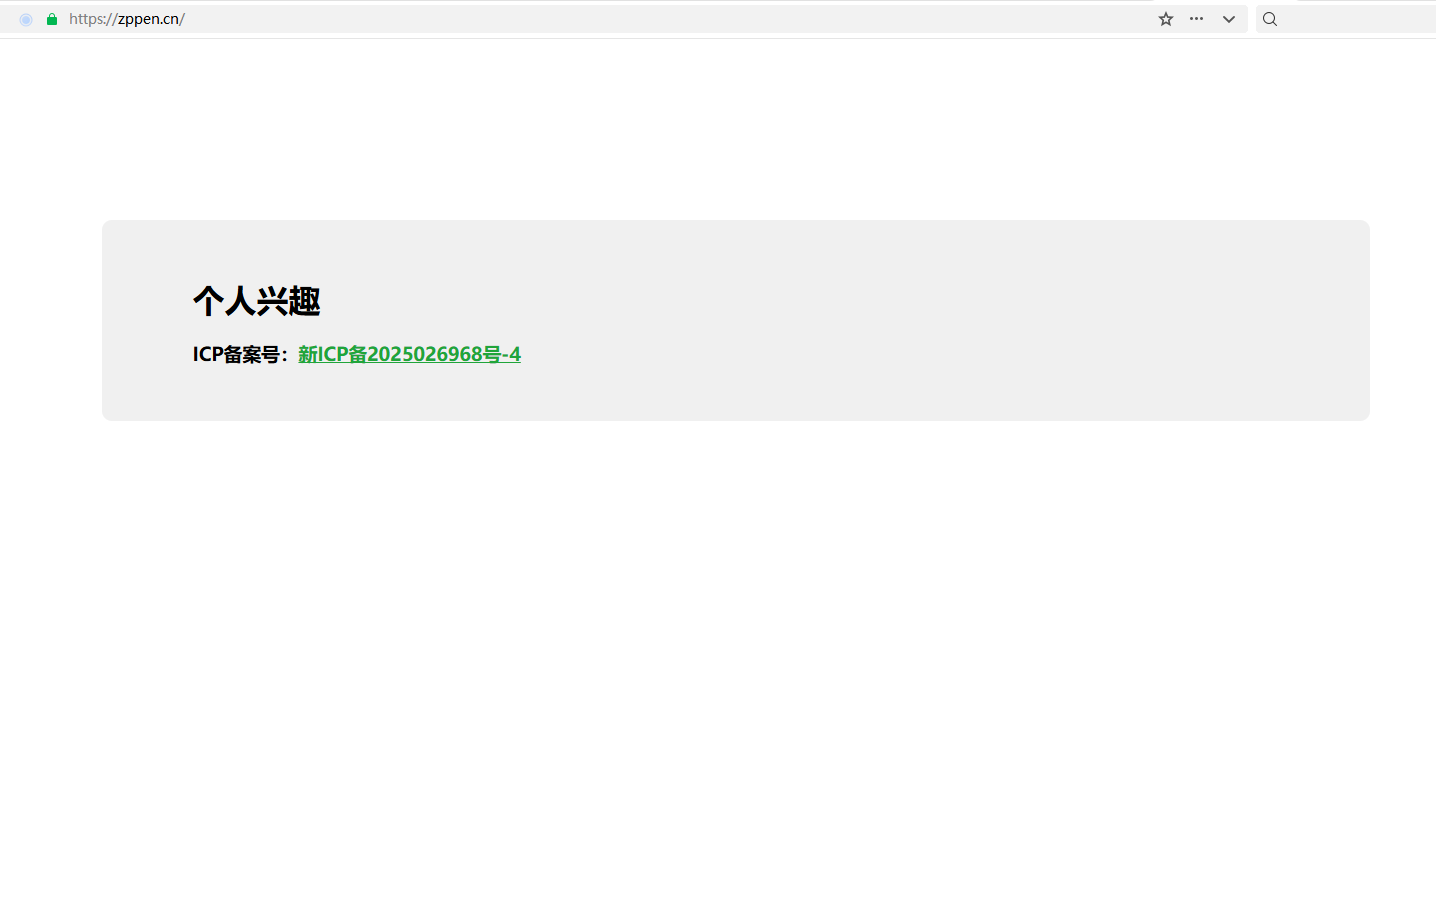Open the tracking protection circle icon
Image resolution: width=1436 pixels, height=898 pixels.
tap(26, 19)
